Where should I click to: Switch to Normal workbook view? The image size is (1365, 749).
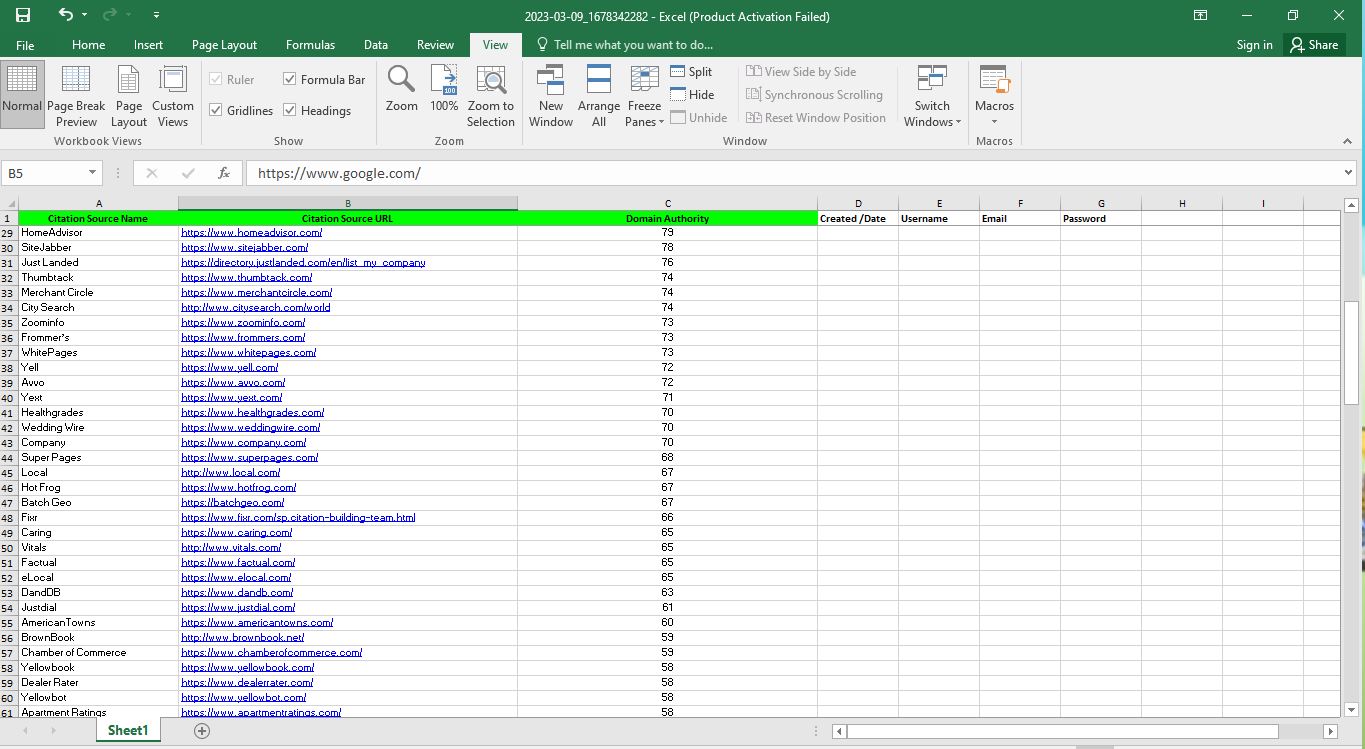(22, 95)
